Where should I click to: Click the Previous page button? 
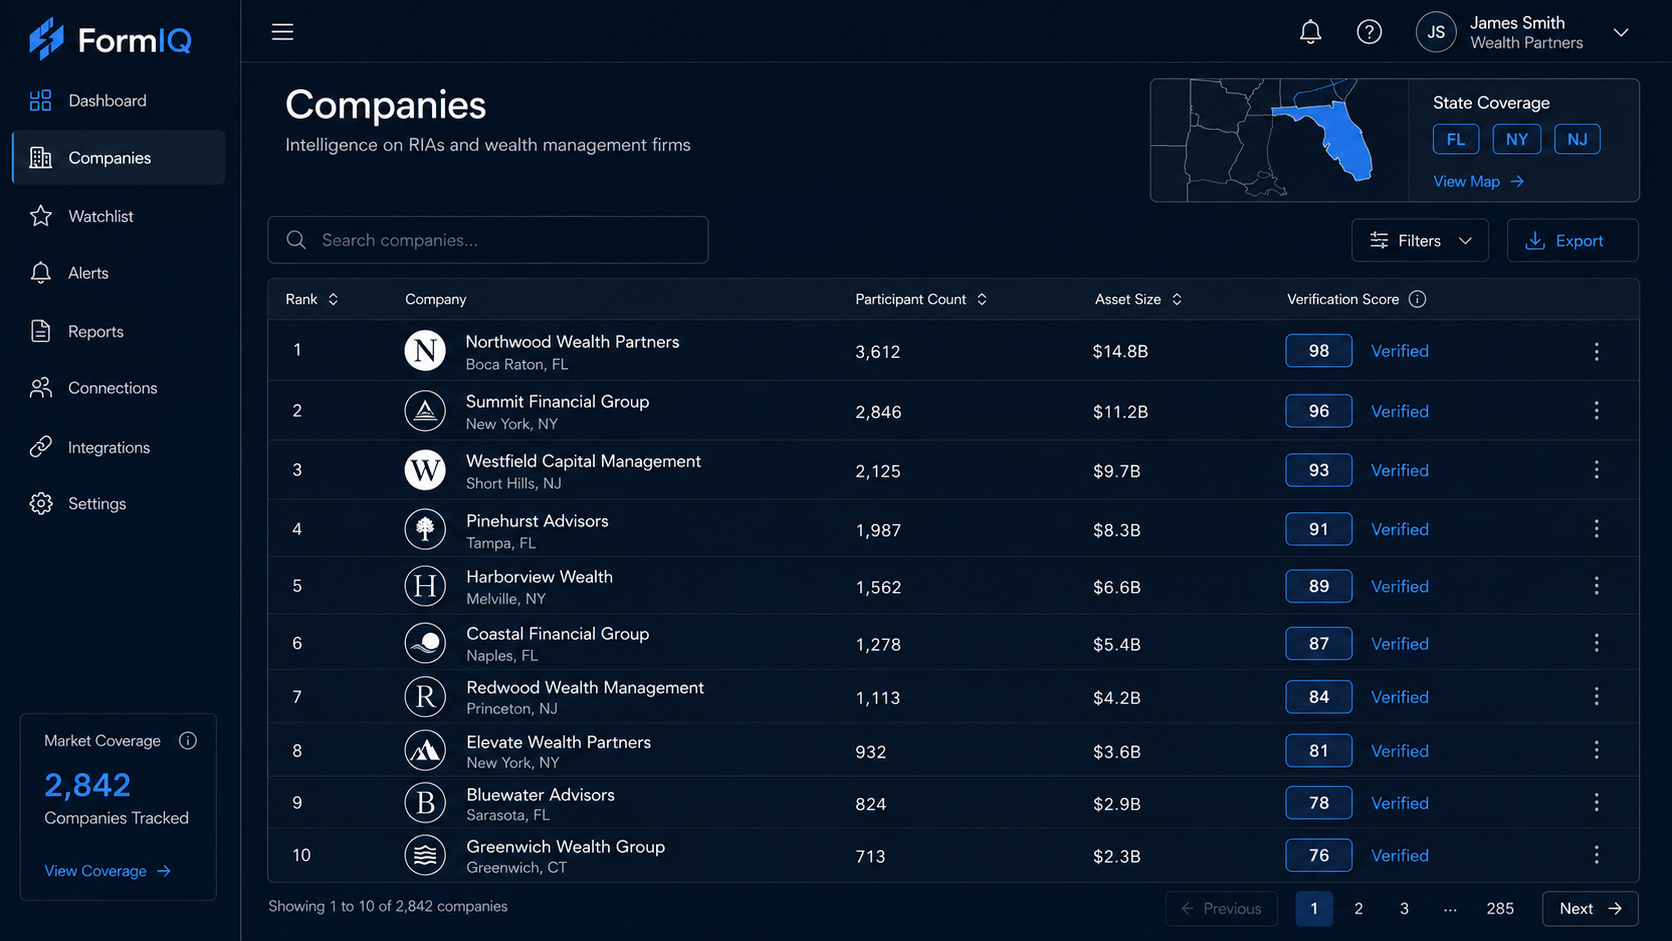pyautogui.click(x=1221, y=908)
